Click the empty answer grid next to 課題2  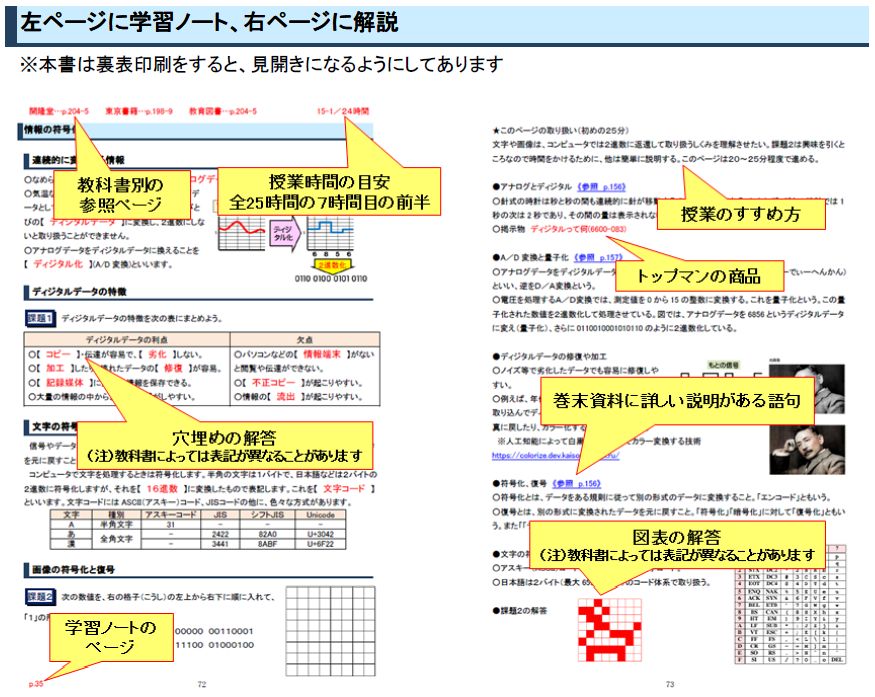330,631
